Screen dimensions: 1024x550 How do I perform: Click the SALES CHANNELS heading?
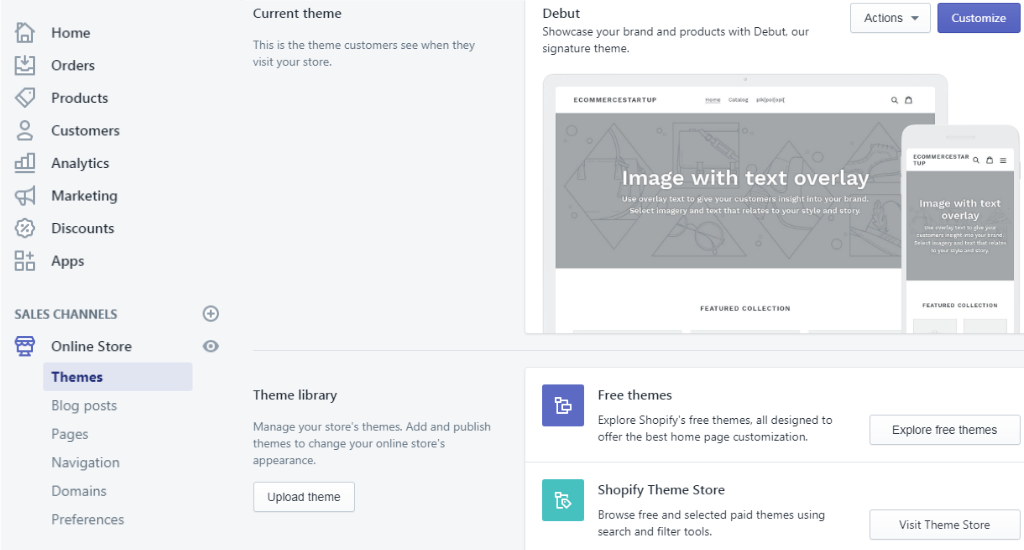pos(66,314)
